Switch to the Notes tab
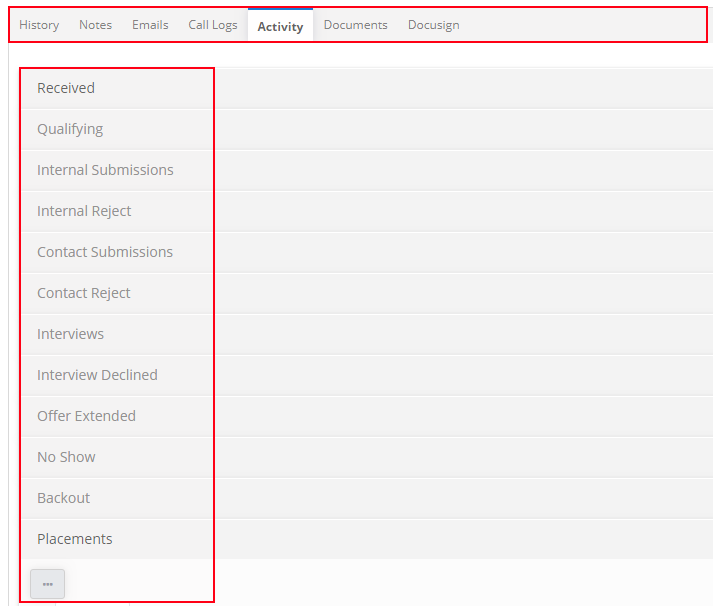The width and height of the screenshot is (713, 606). click(x=95, y=25)
